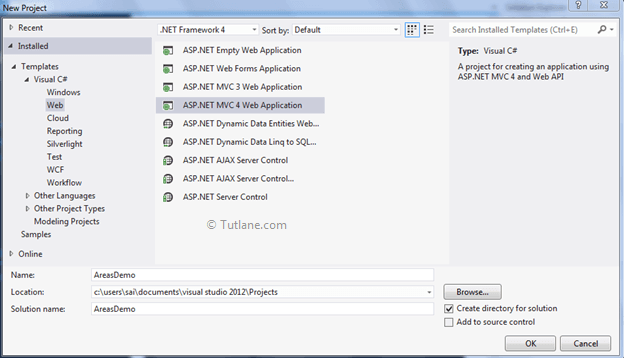Click the ASP.NET Server Control template icon
Screen dimensions: 624x361
click(x=168, y=197)
